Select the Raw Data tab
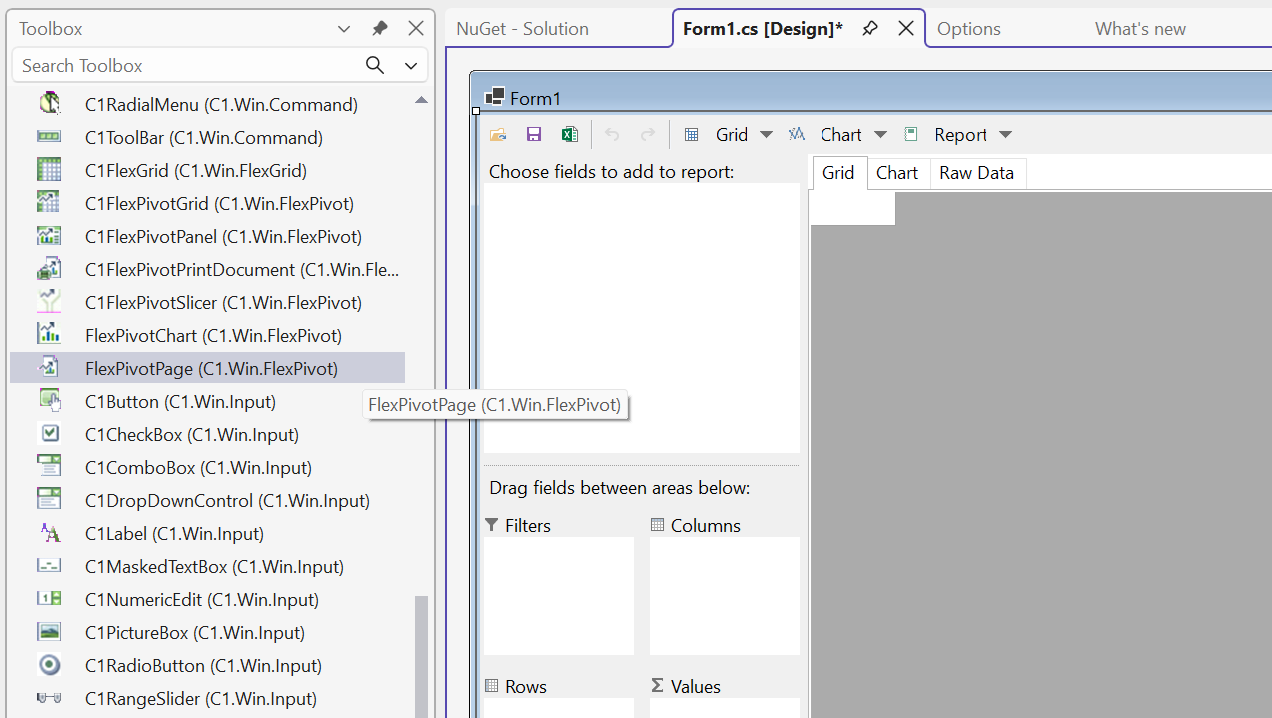Screen dimensions: 1272x718 977,173
